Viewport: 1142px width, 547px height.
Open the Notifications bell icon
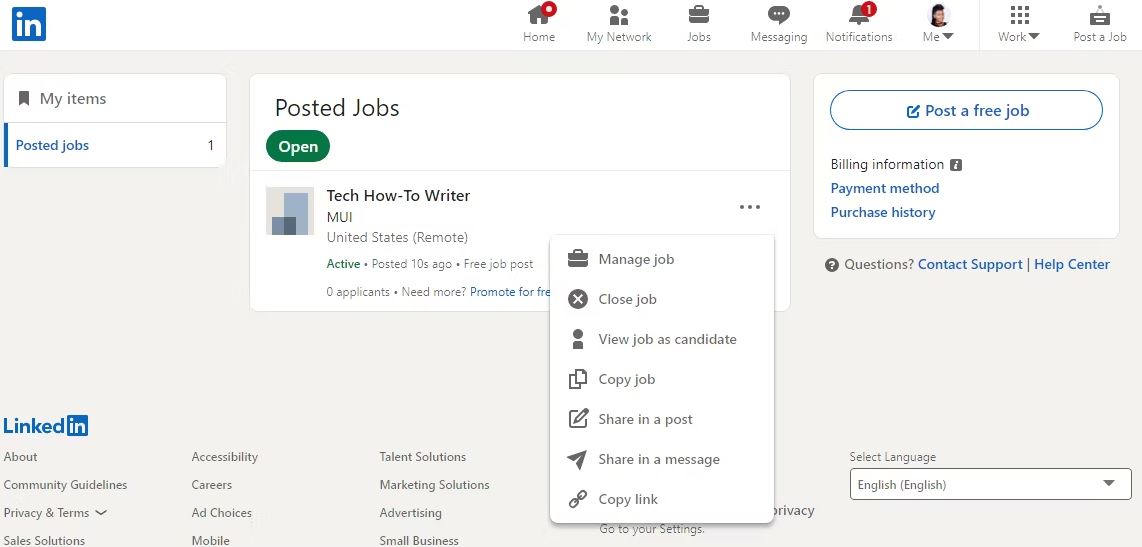coord(860,15)
